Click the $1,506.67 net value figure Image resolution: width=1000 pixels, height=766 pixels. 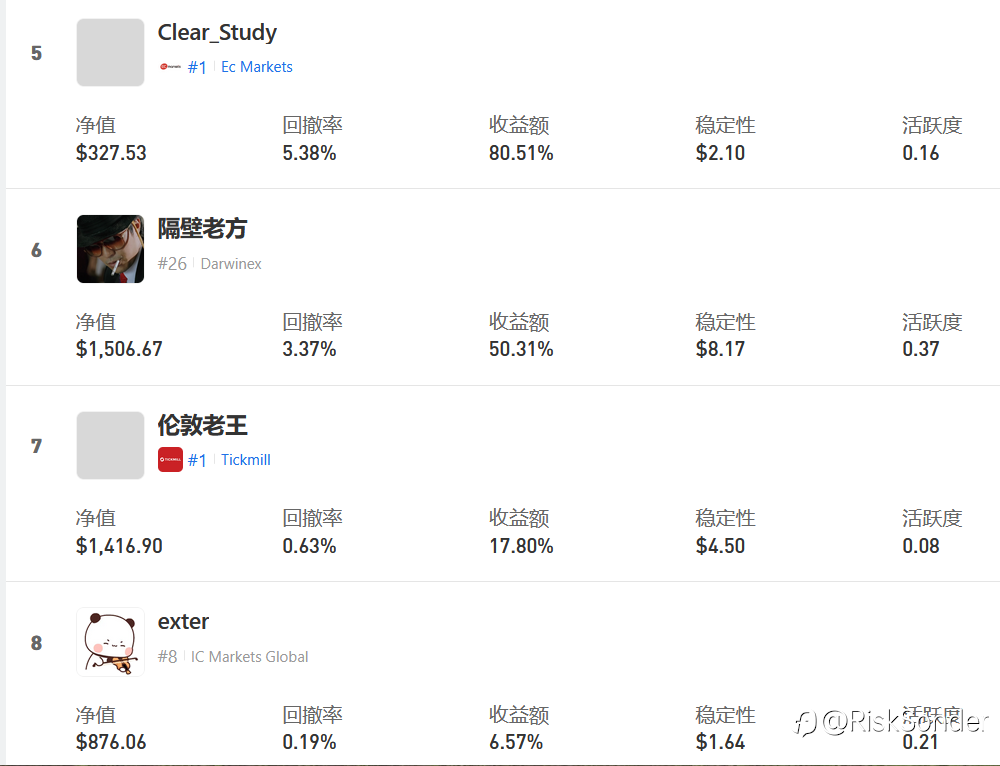coord(119,349)
